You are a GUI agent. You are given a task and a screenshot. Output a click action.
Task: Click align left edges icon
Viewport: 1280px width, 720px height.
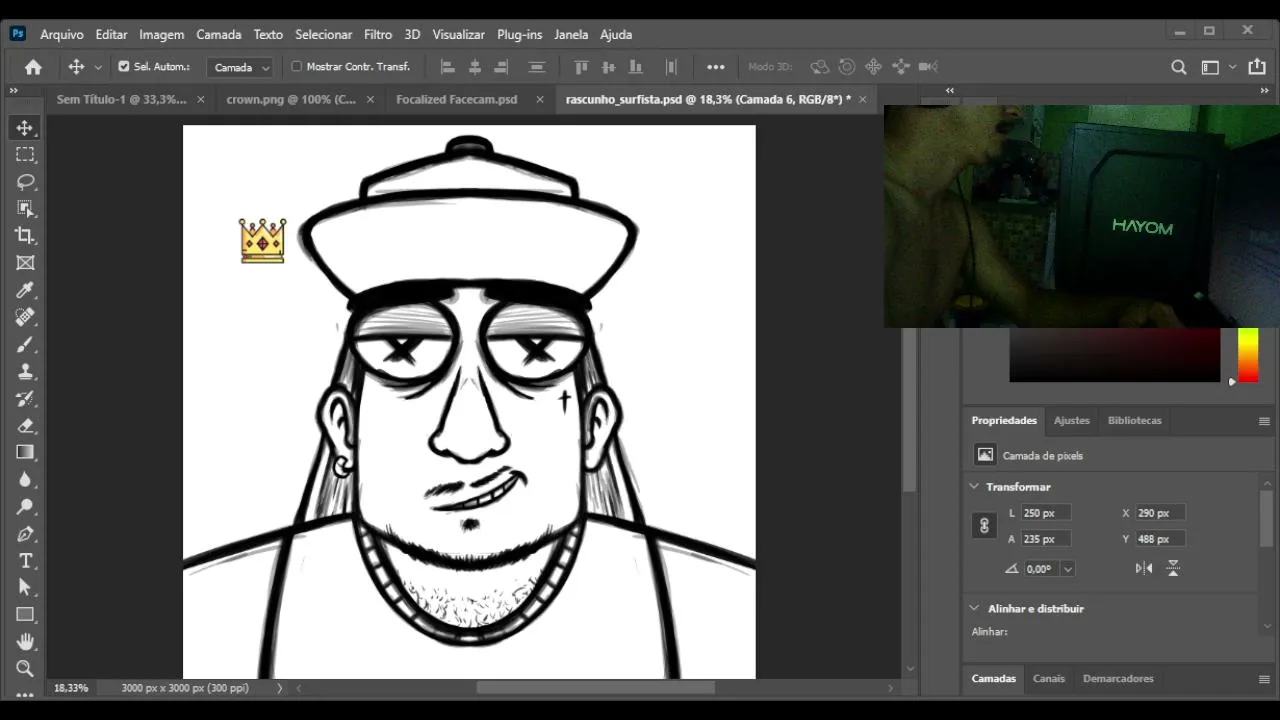pyautogui.click(x=448, y=67)
